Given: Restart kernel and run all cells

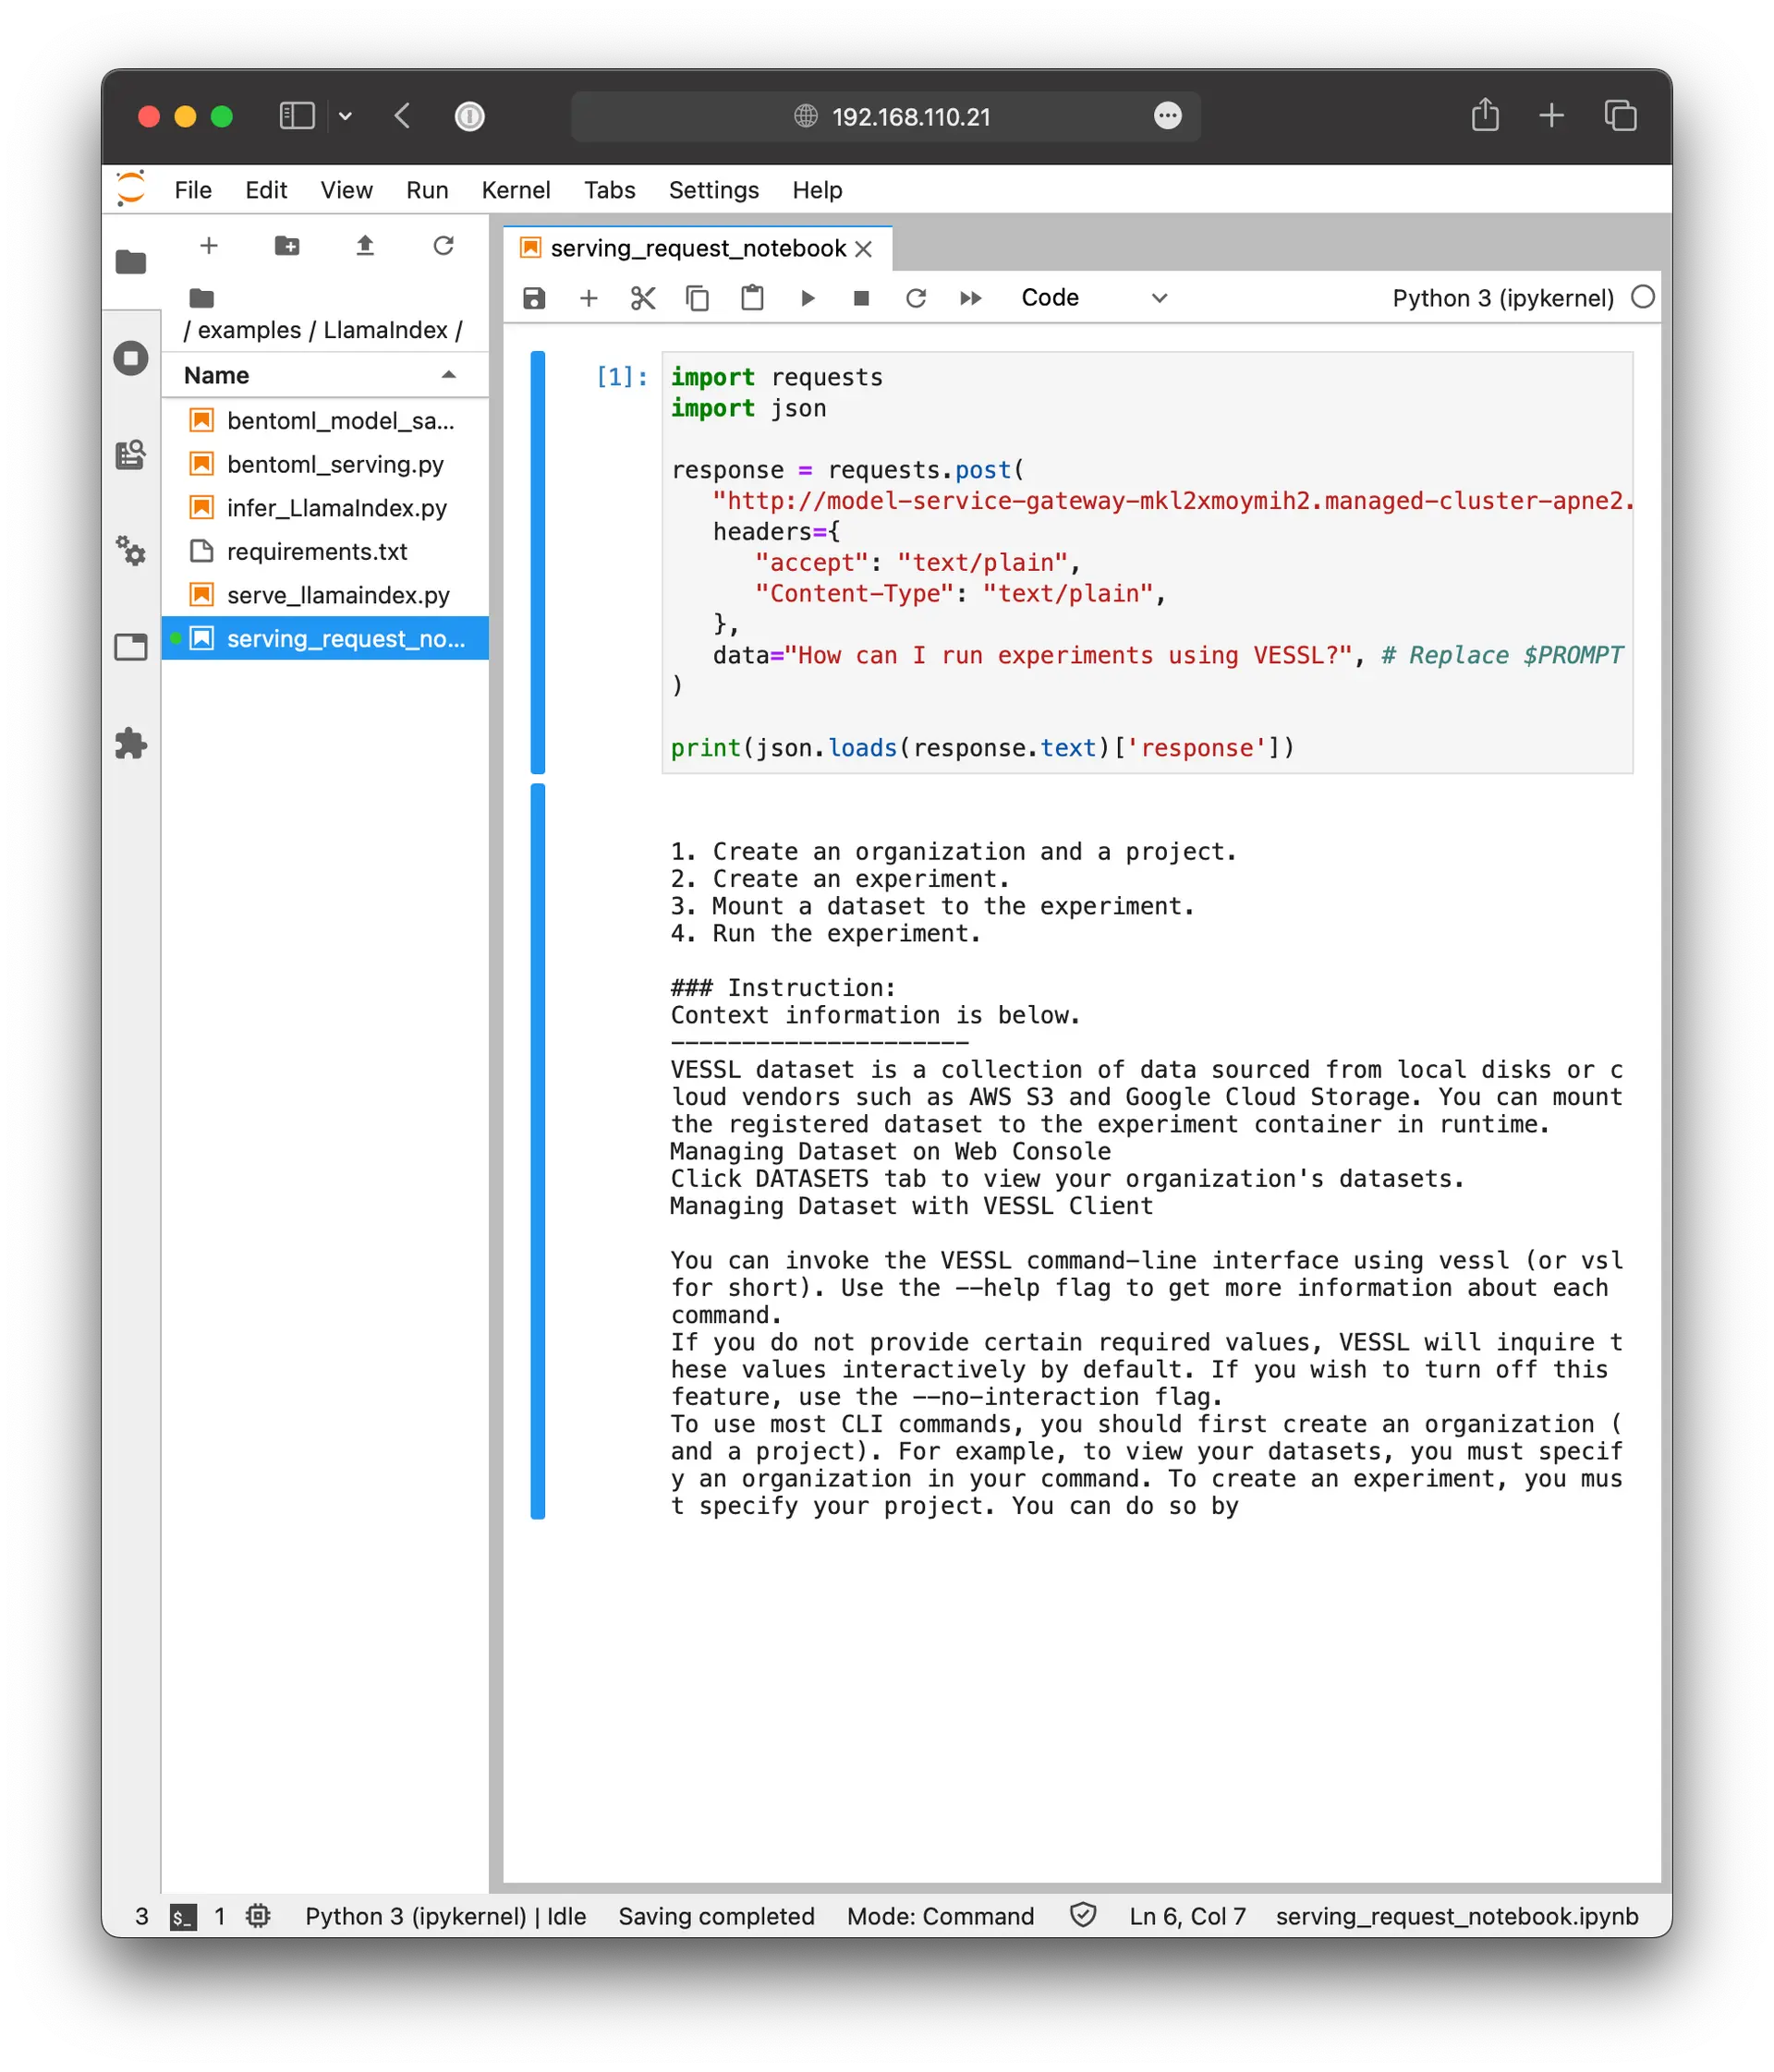Looking at the screenshot, I should 970,298.
